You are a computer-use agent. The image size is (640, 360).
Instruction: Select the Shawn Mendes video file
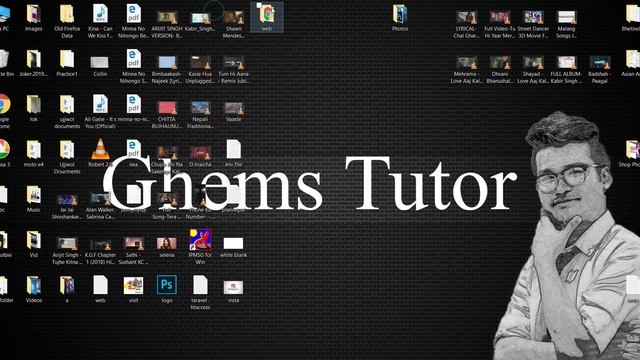(x=233, y=17)
